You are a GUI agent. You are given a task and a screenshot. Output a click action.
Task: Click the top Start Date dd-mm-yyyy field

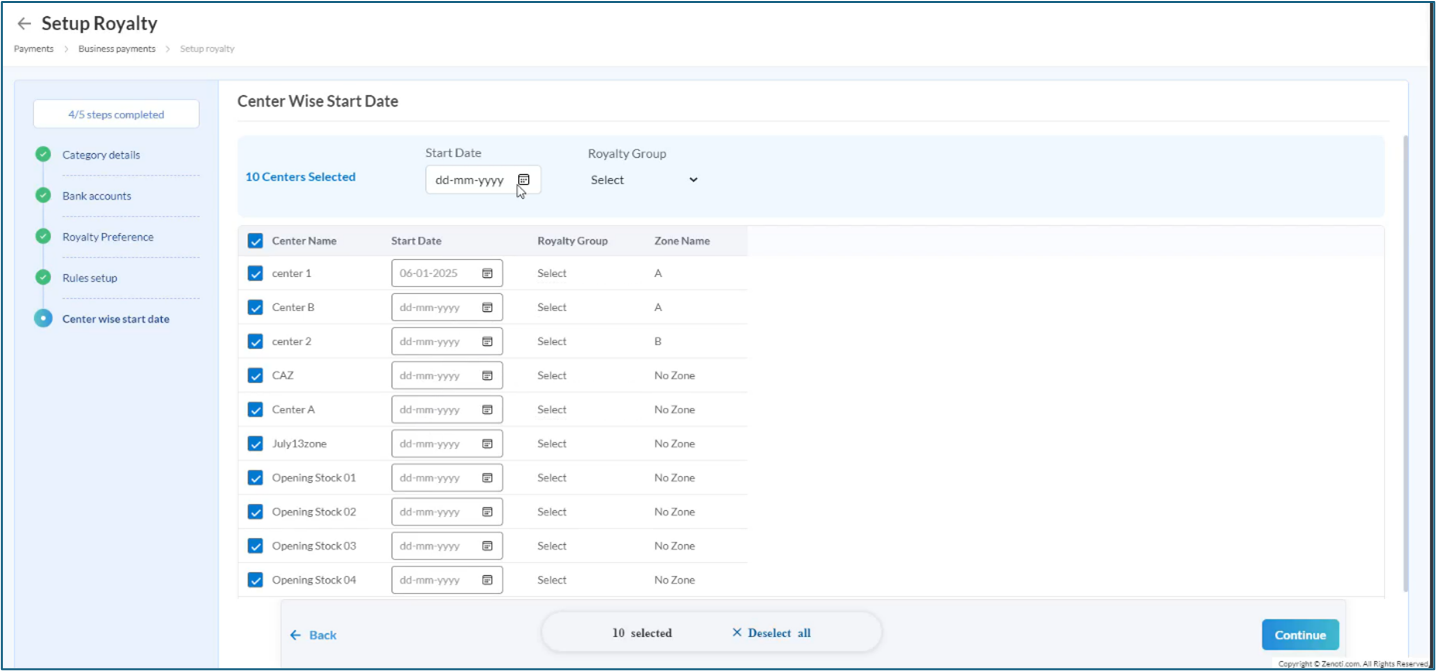pos(483,180)
